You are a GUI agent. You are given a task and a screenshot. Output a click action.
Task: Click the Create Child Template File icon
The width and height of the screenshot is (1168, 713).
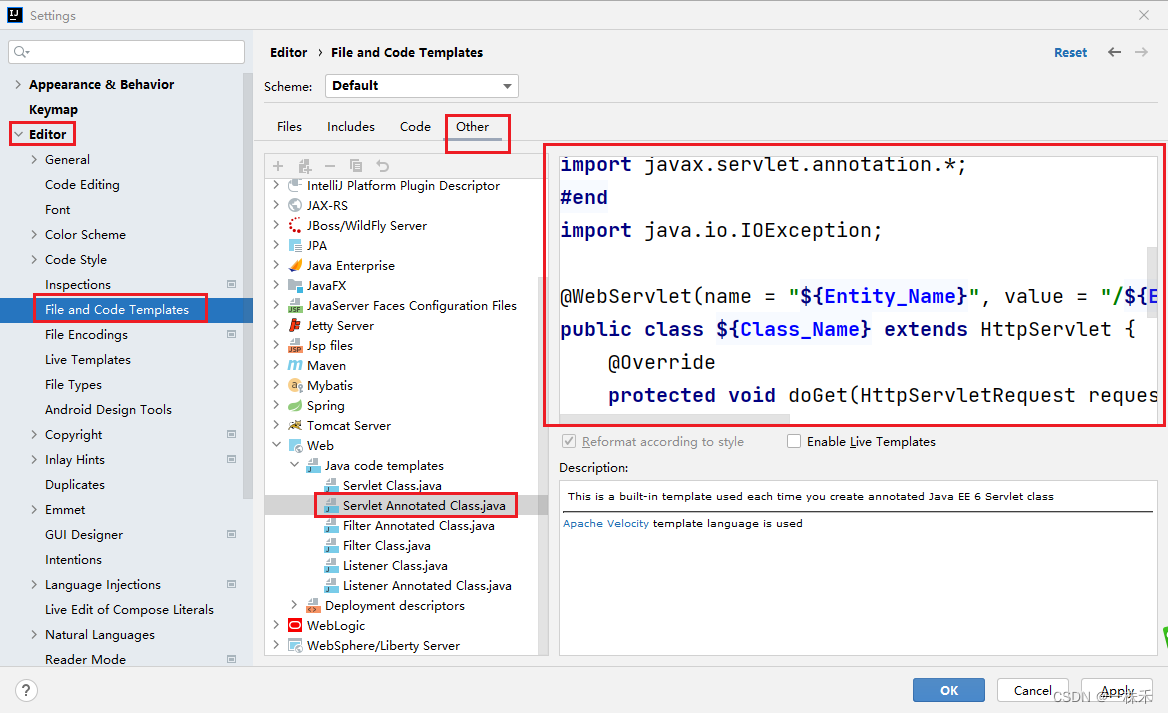point(305,166)
